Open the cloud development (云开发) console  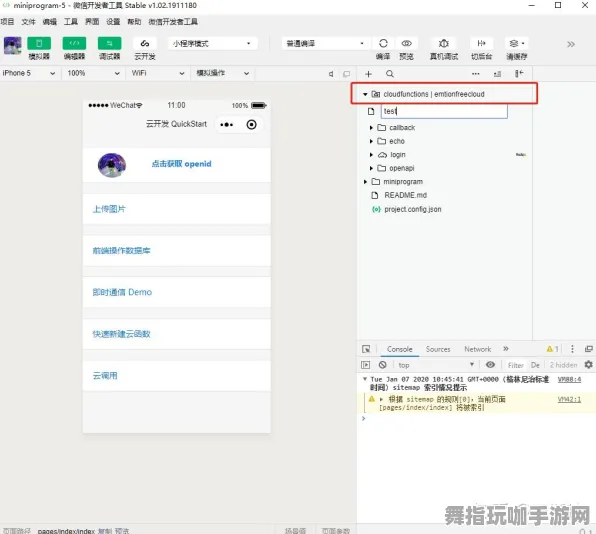145,43
